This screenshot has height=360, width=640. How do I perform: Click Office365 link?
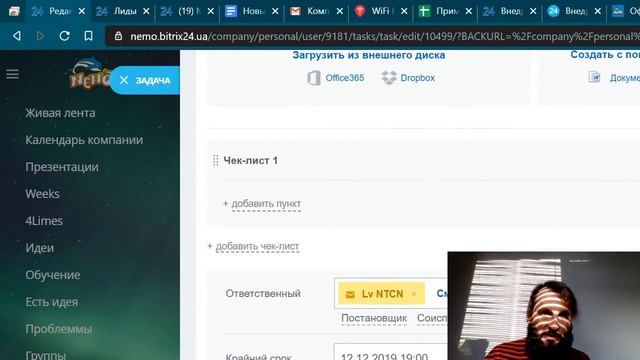coord(344,78)
